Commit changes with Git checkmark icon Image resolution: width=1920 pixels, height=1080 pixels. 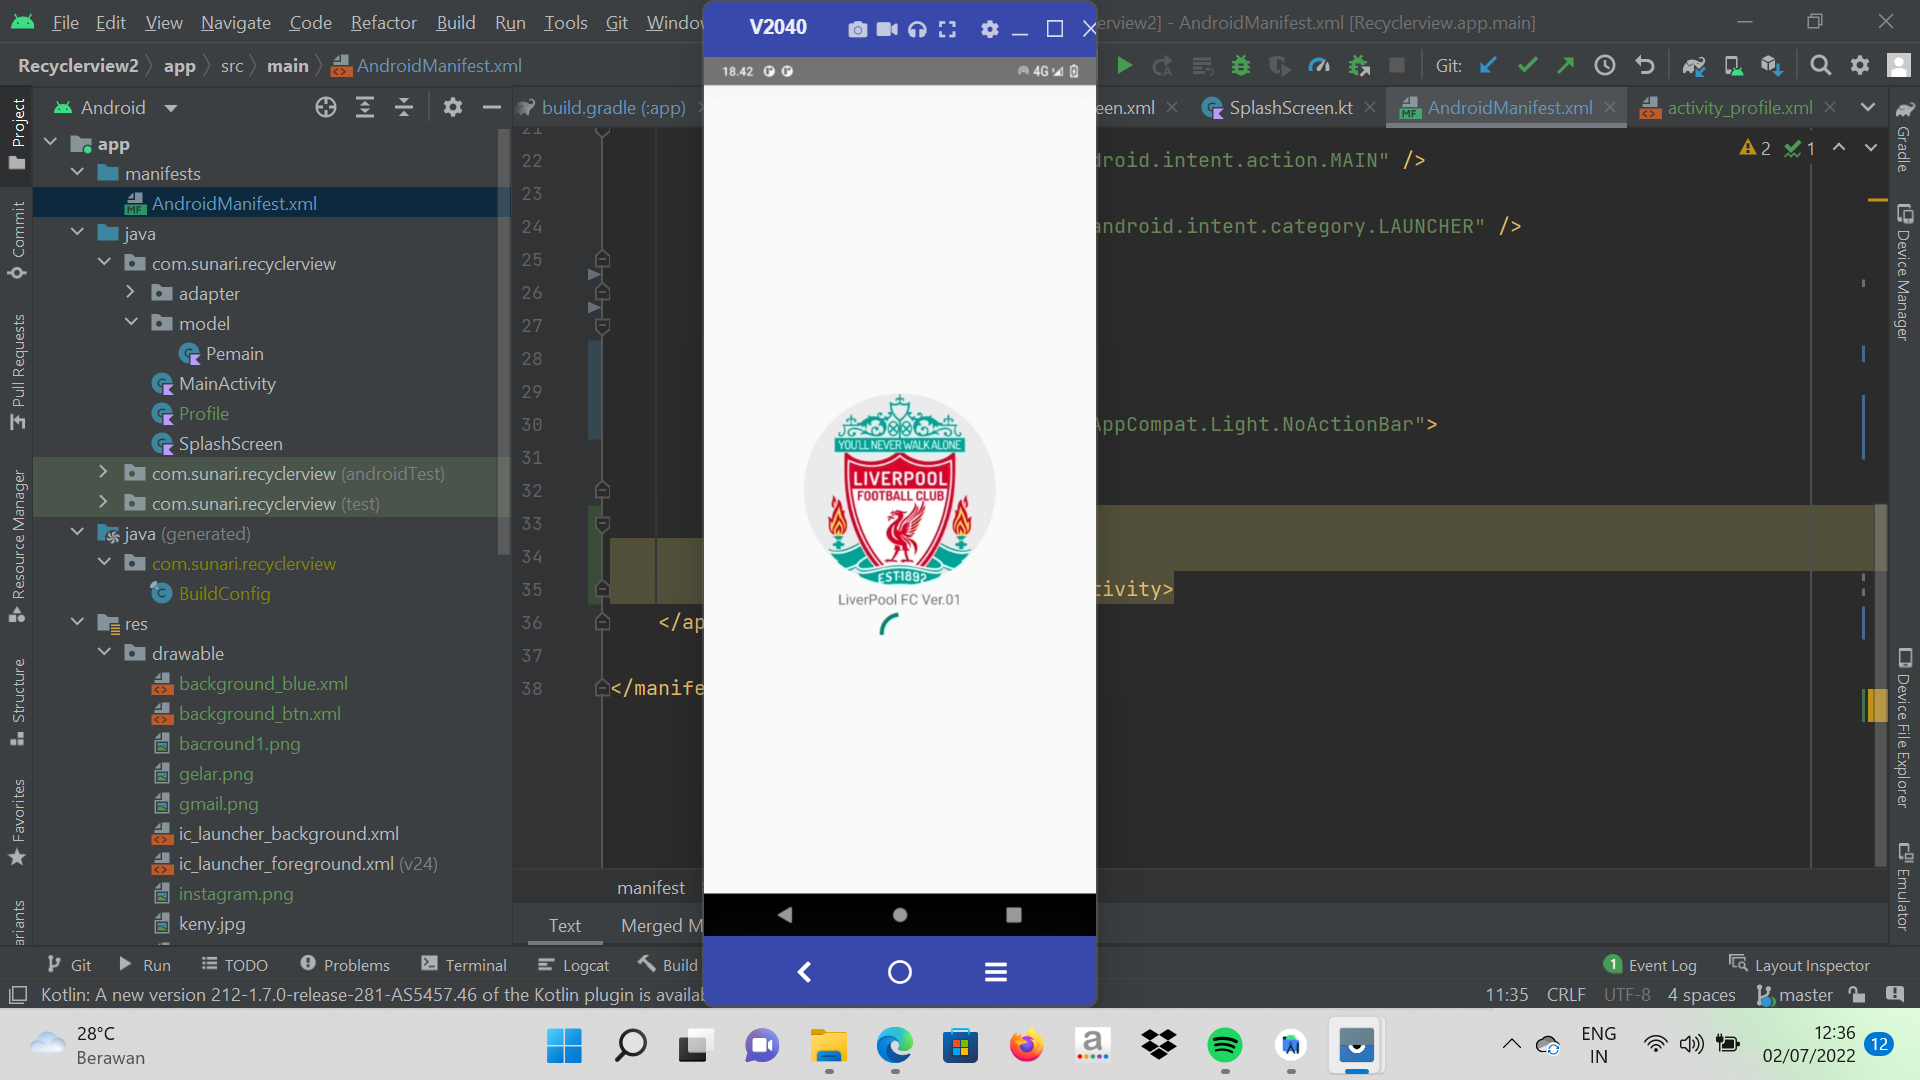(1527, 66)
